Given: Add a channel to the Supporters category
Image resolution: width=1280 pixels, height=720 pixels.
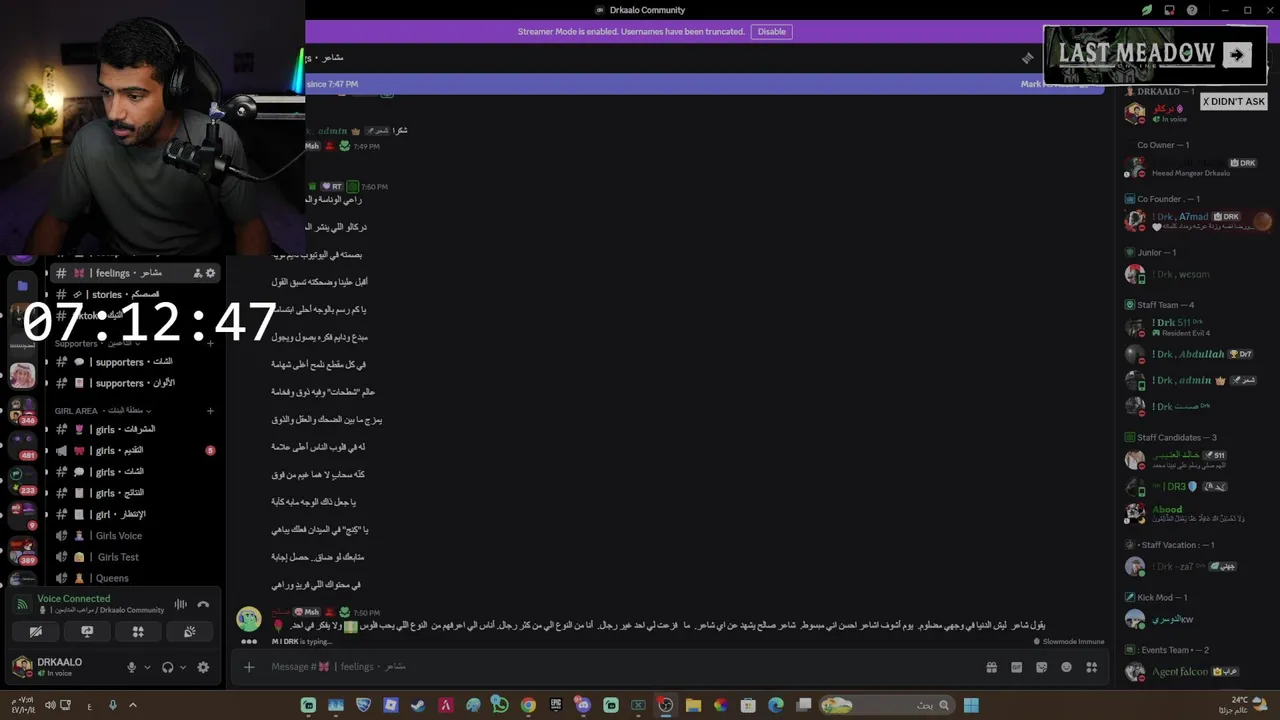Looking at the screenshot, I should point(210,344).
